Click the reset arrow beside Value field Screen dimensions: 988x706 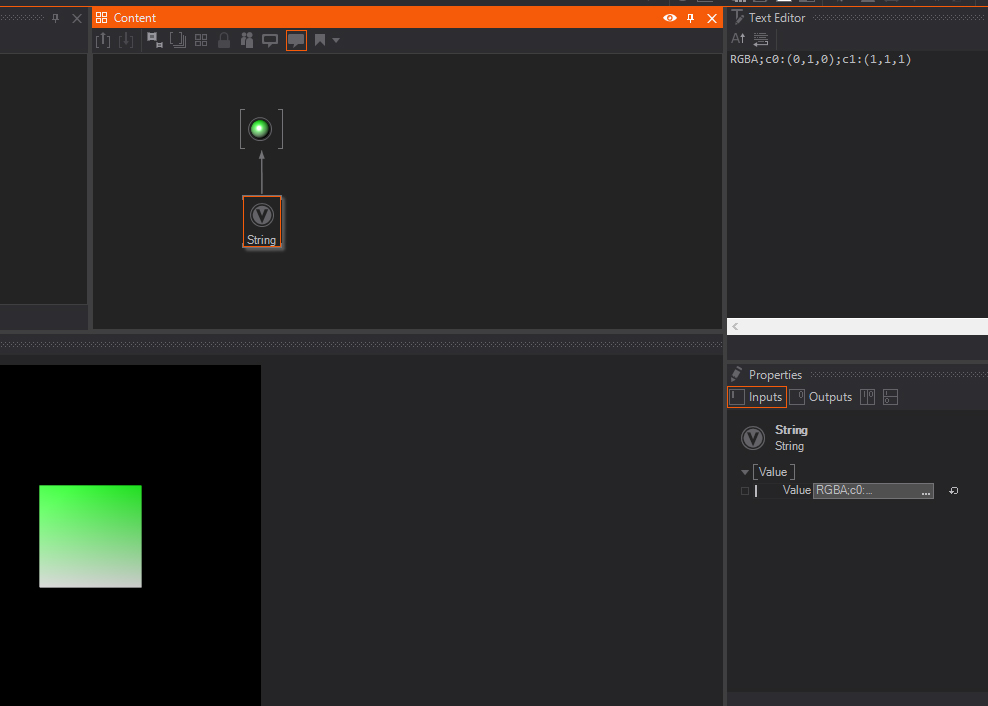click(954, 491)
